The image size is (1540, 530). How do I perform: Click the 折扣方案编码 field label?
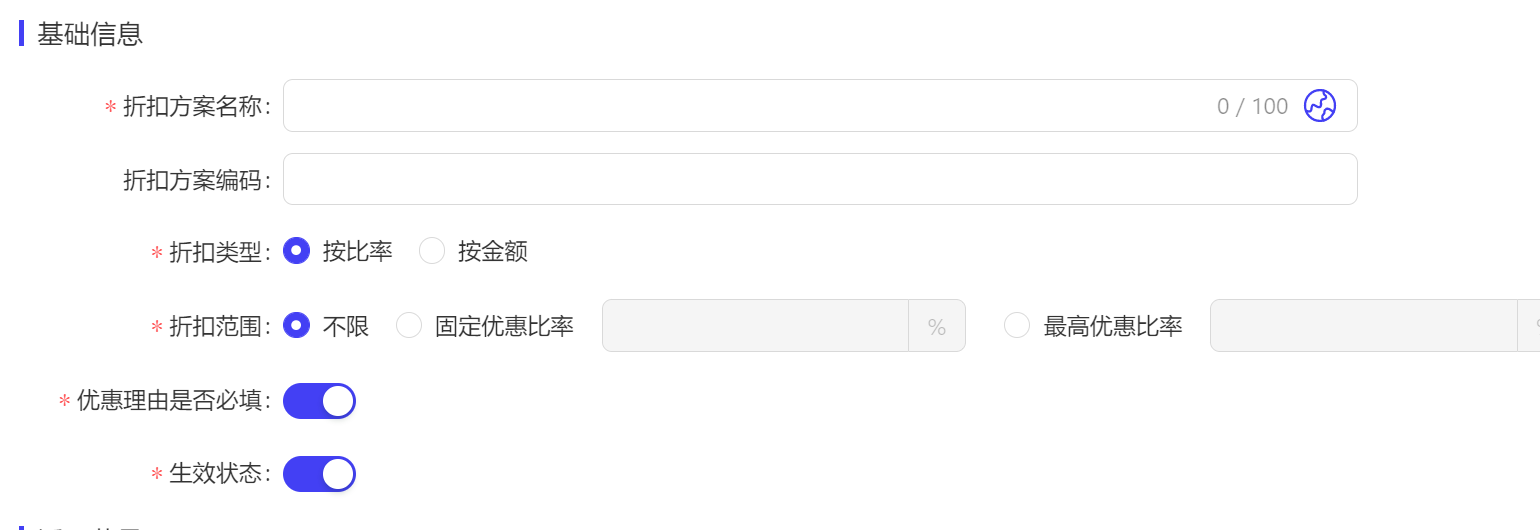[197, 180]
